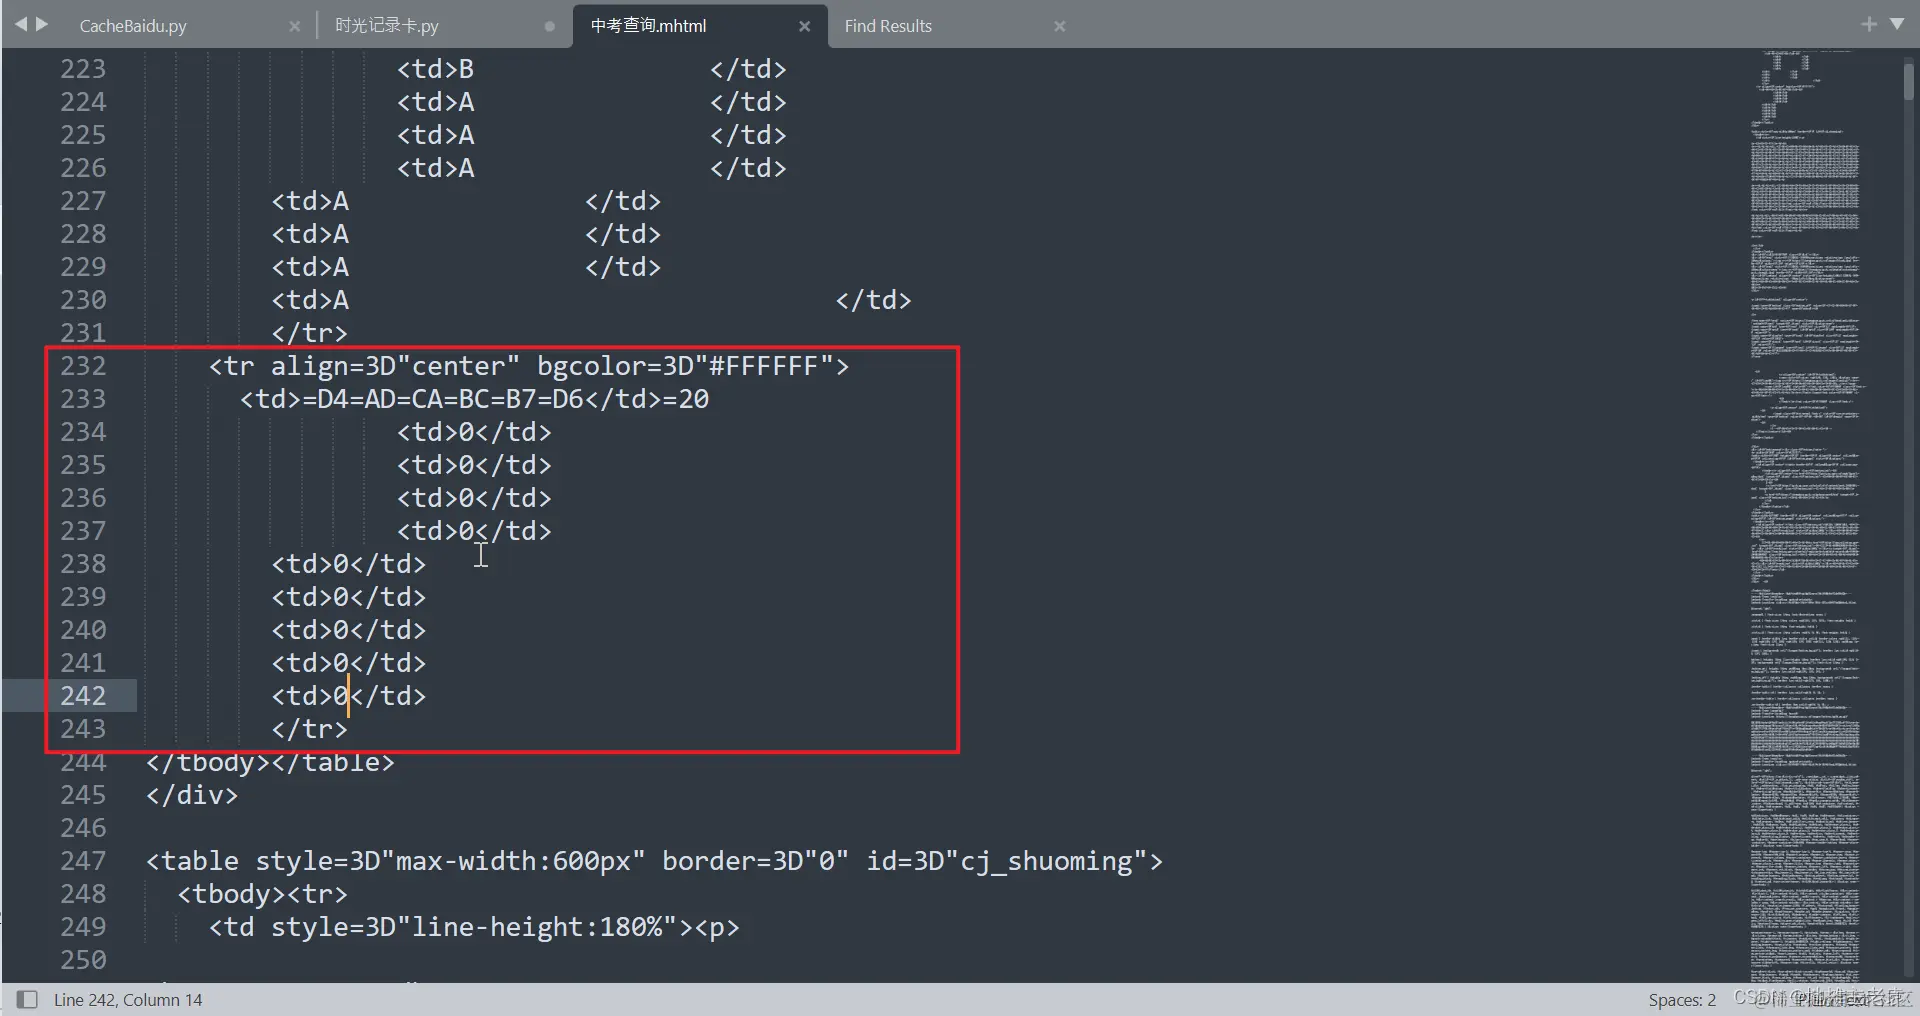
Task: Click the =D4=AD=CA=BC=B7=D6 encoded text
Action: [444, 399]
